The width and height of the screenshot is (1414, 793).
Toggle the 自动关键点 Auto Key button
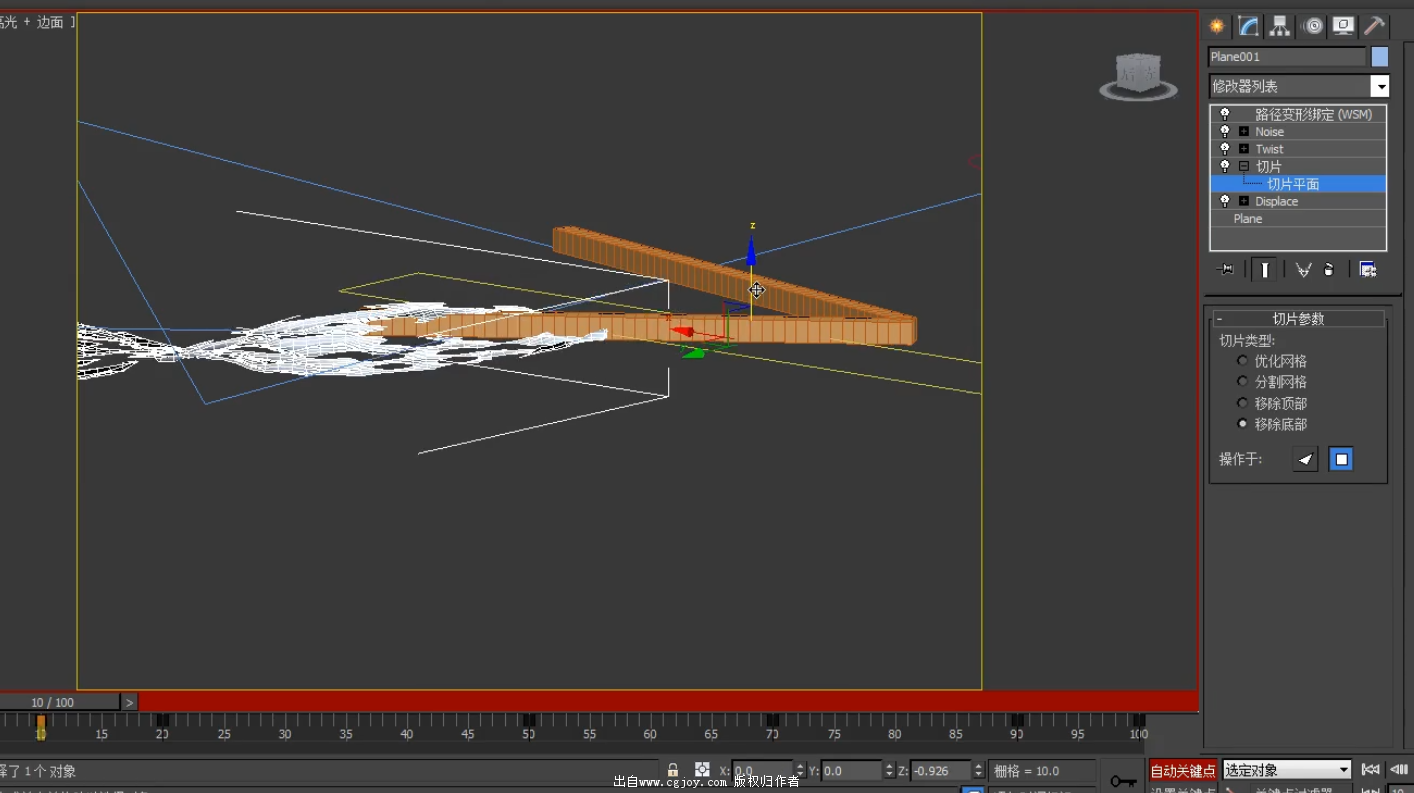pos(1183,770)
